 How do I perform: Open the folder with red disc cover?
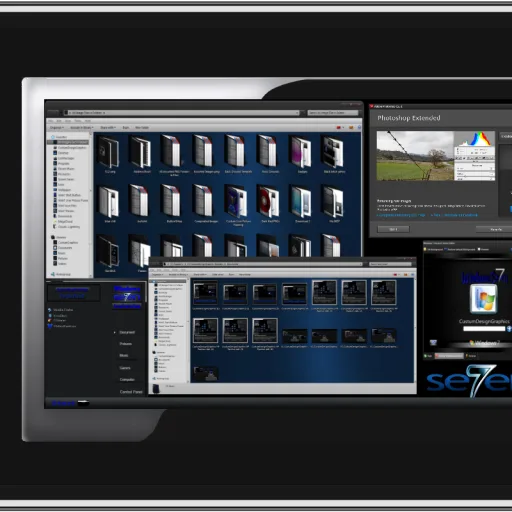(267, 201)
